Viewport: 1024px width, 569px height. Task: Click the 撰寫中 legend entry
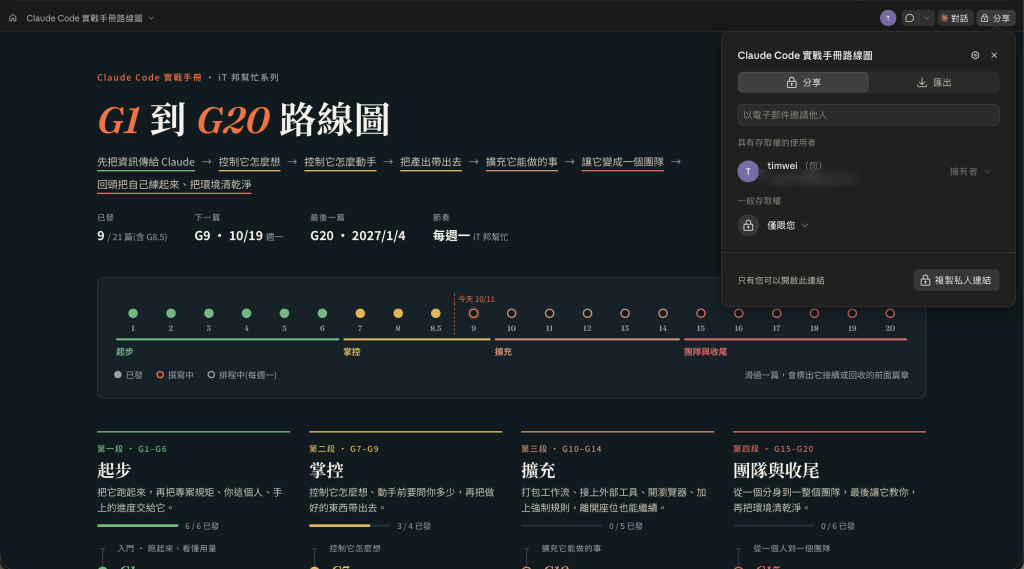pyautogui.click(x=175, y=375)
